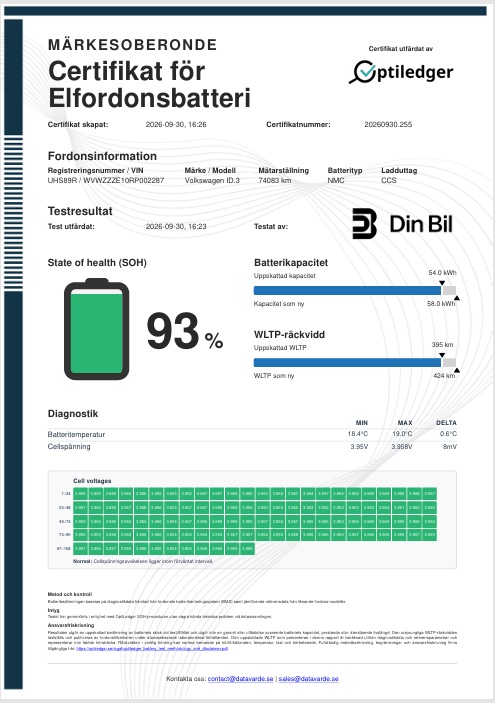The image size is (495, 703).
Task: Click the '1-24' cell voltage row label
Action: pos(66,494)
